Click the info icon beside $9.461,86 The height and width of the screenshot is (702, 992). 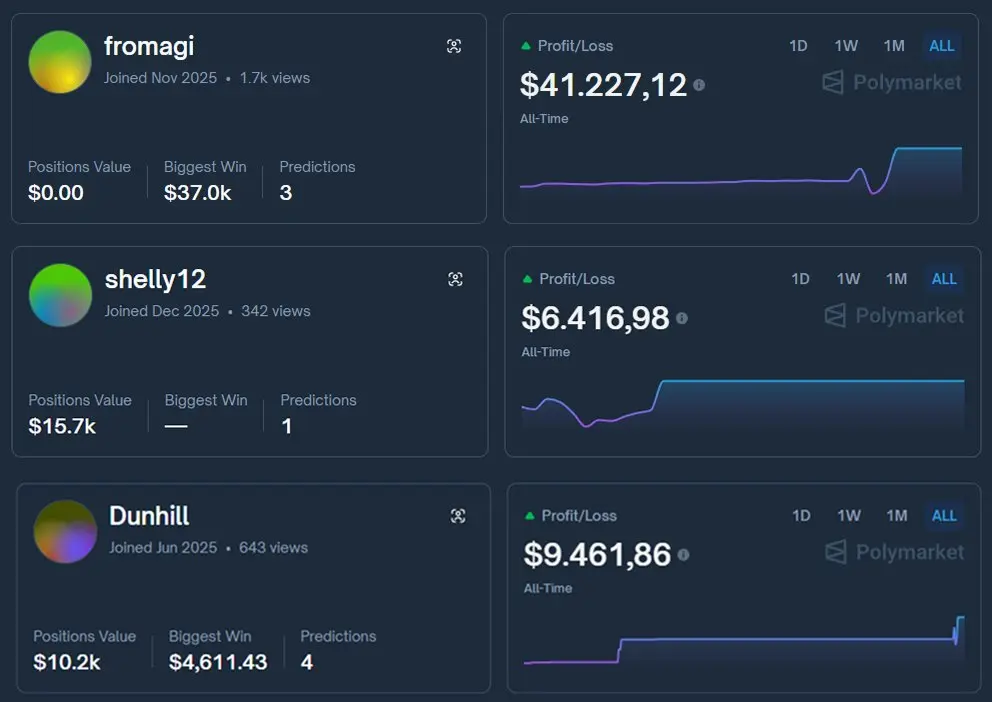pyautogui.click(x=683, y=555)
